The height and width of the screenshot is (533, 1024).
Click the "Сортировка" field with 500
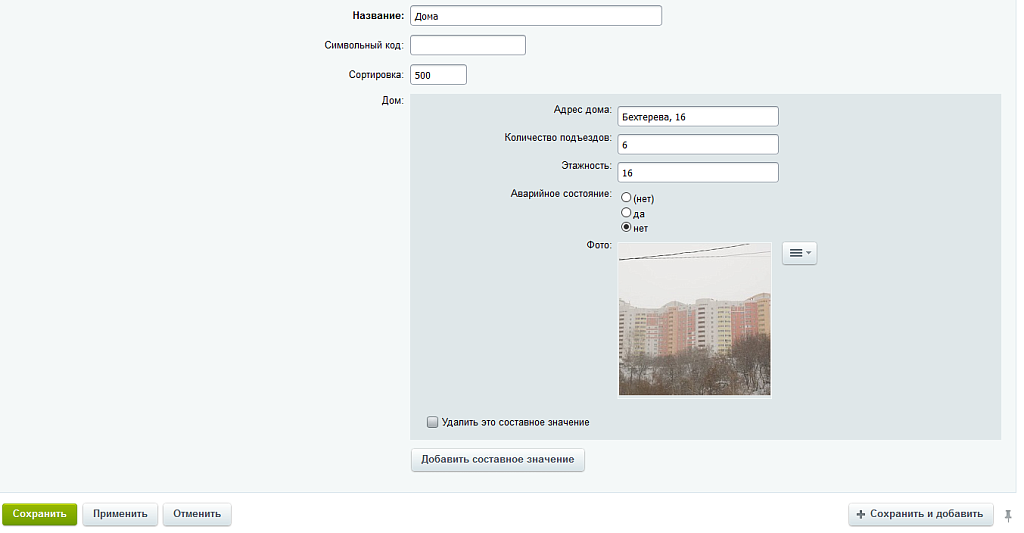(438, 75)
